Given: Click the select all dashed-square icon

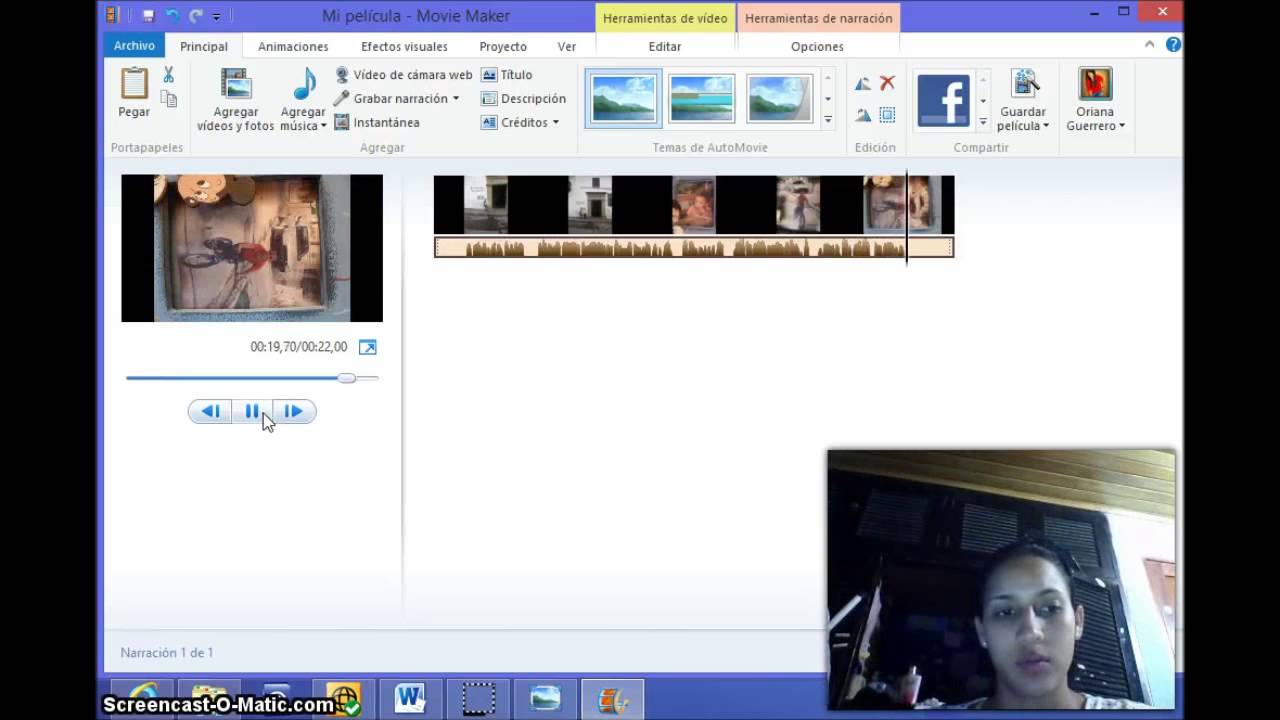Looking at the screenshot, I should (887, 116).
